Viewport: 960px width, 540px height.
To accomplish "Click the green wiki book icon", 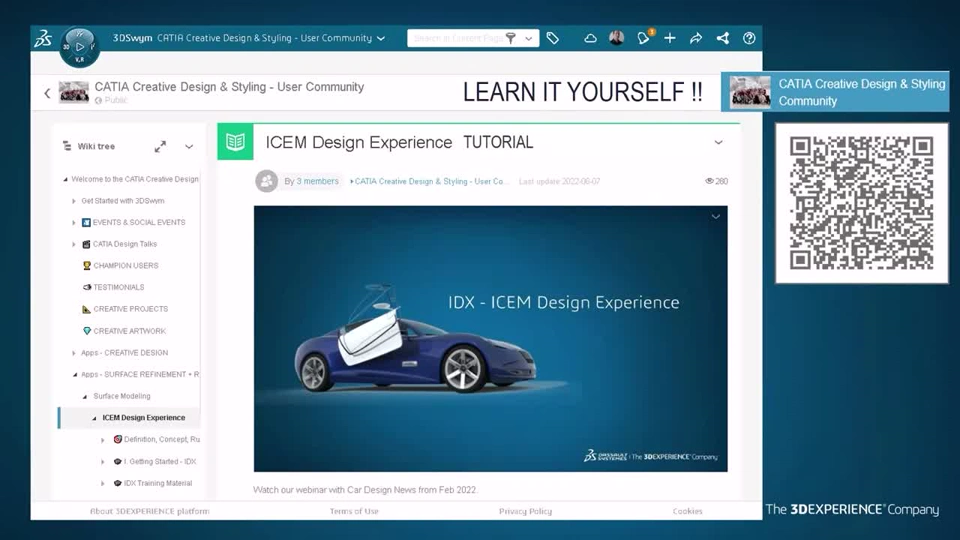I will (235, 142).
